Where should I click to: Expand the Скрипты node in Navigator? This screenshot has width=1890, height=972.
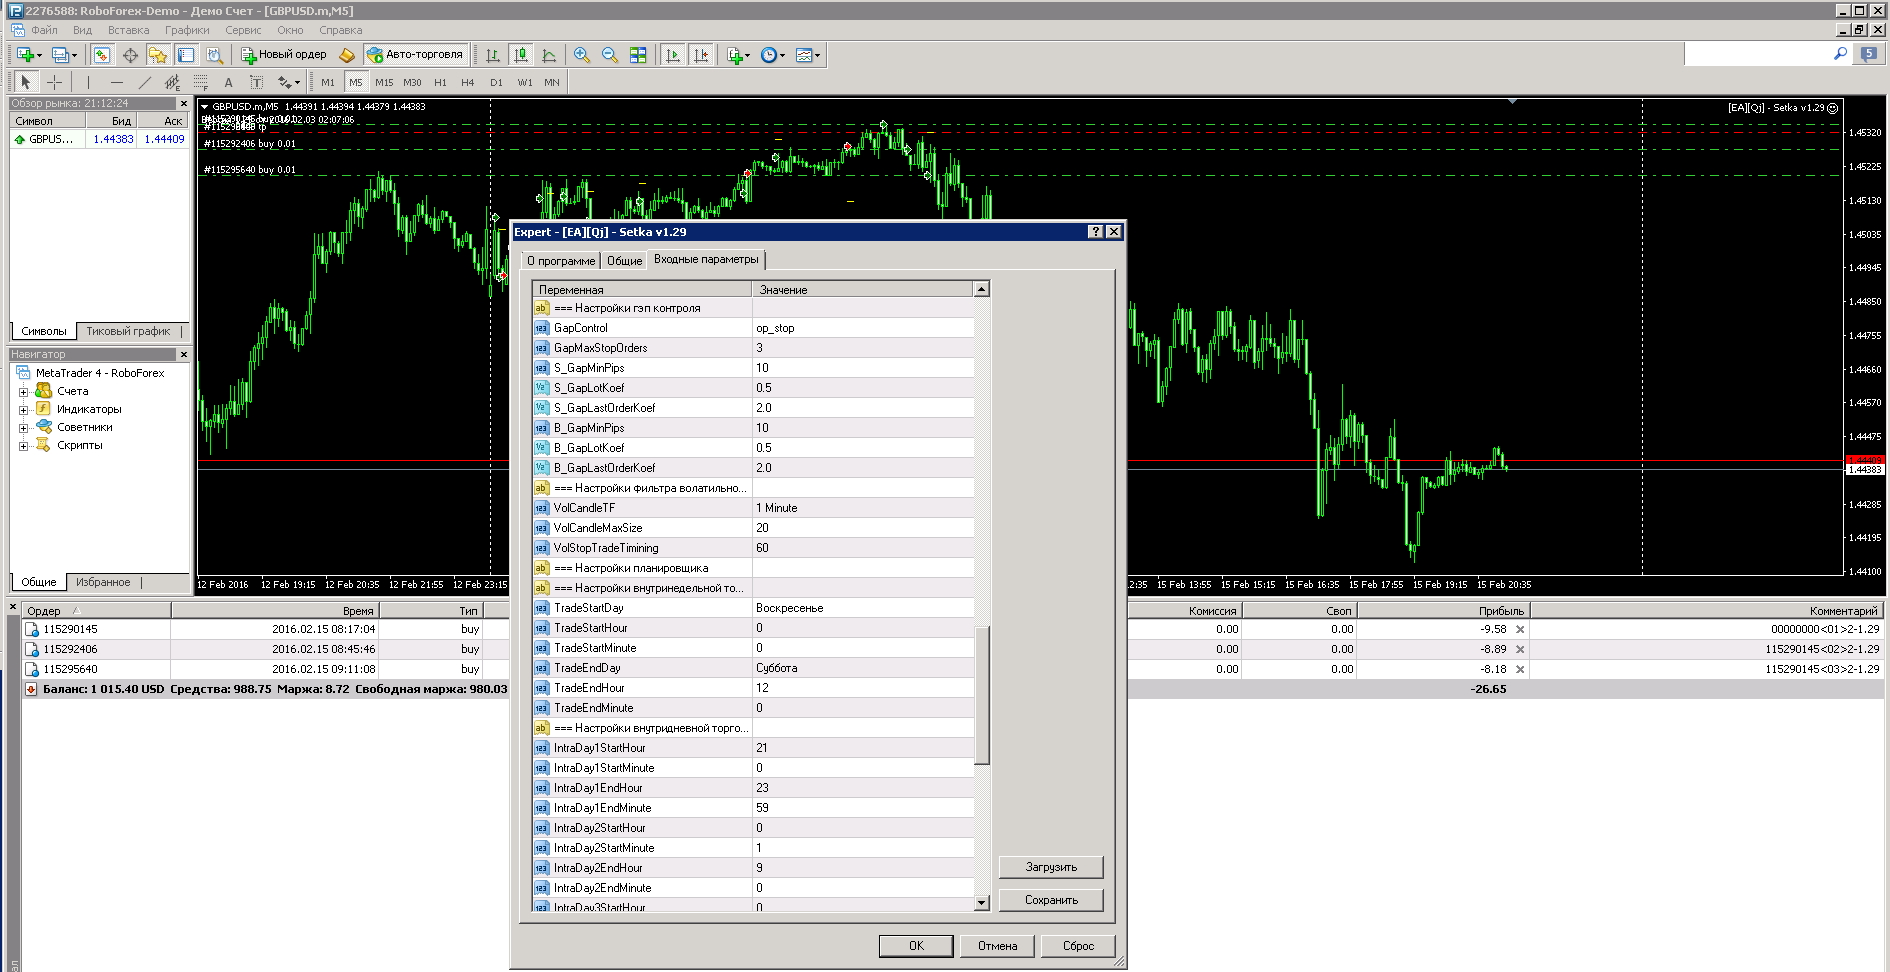click(x=23, y=446)
